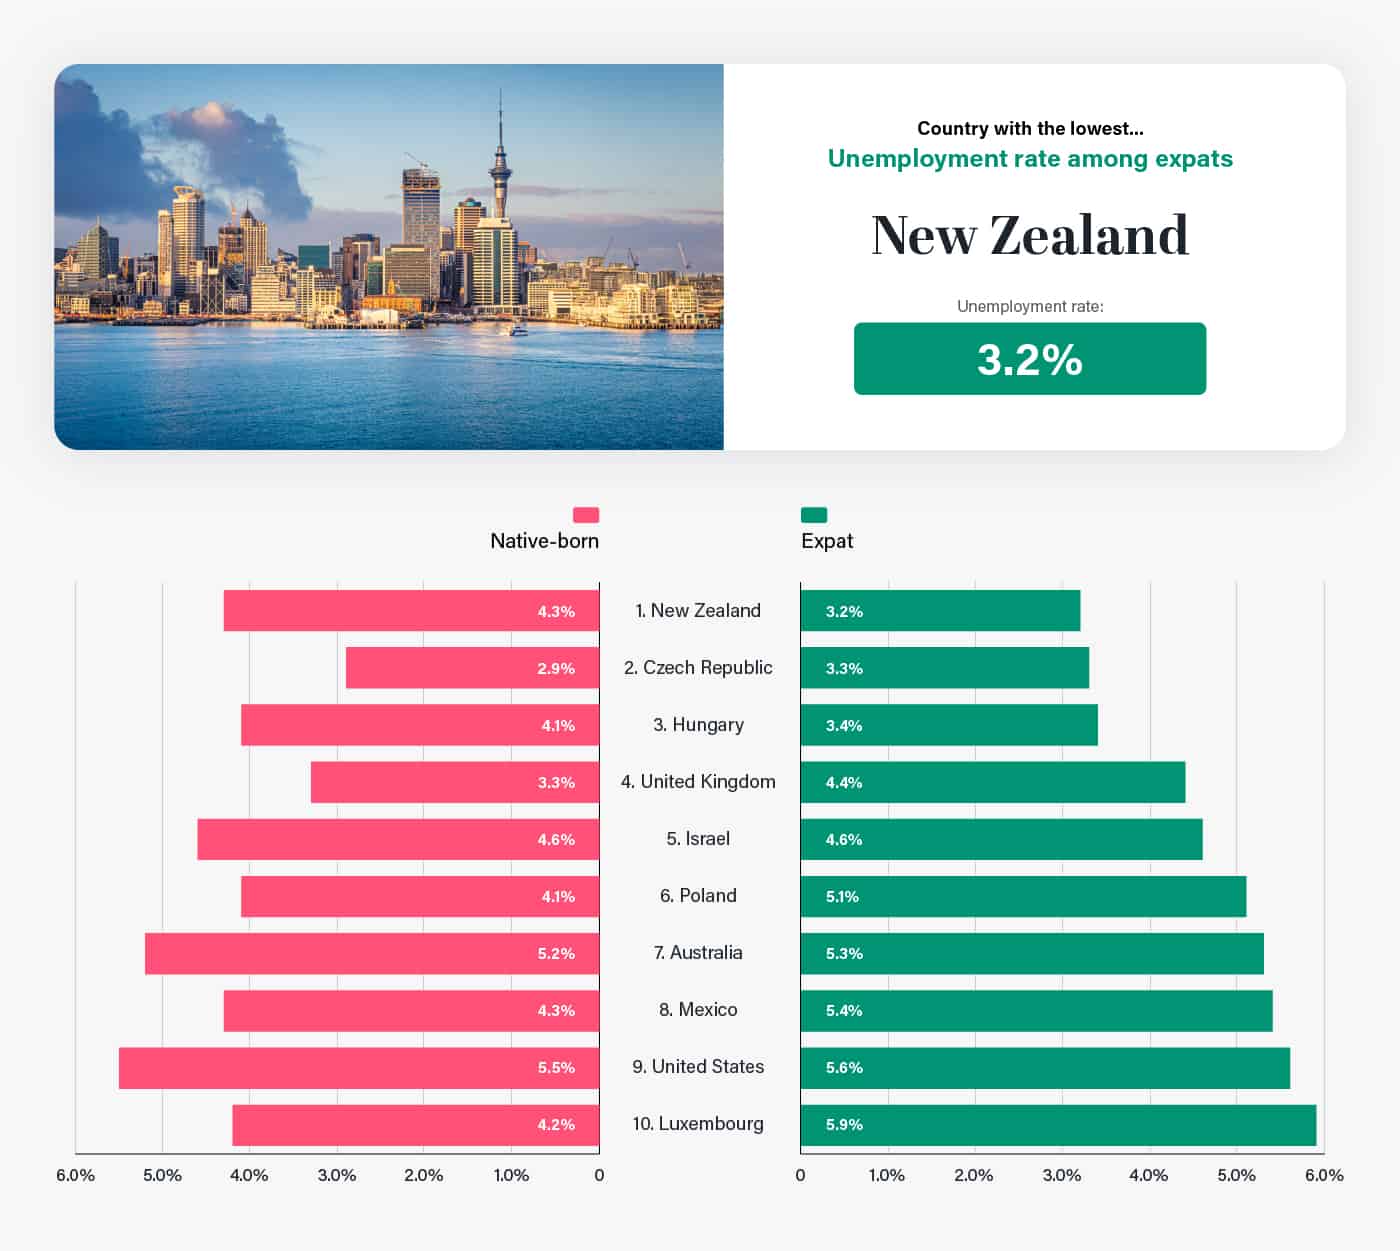Click Luxembourg's 5.9% expat bar

pyautogui.click(x=1058, y=1124)
